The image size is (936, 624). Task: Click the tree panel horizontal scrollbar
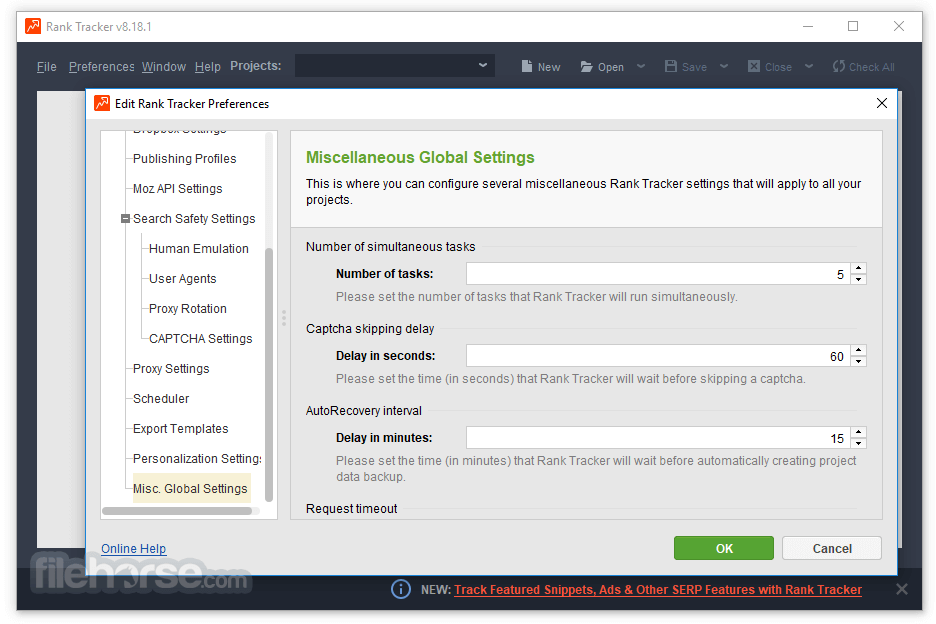[x=177, y=511]
